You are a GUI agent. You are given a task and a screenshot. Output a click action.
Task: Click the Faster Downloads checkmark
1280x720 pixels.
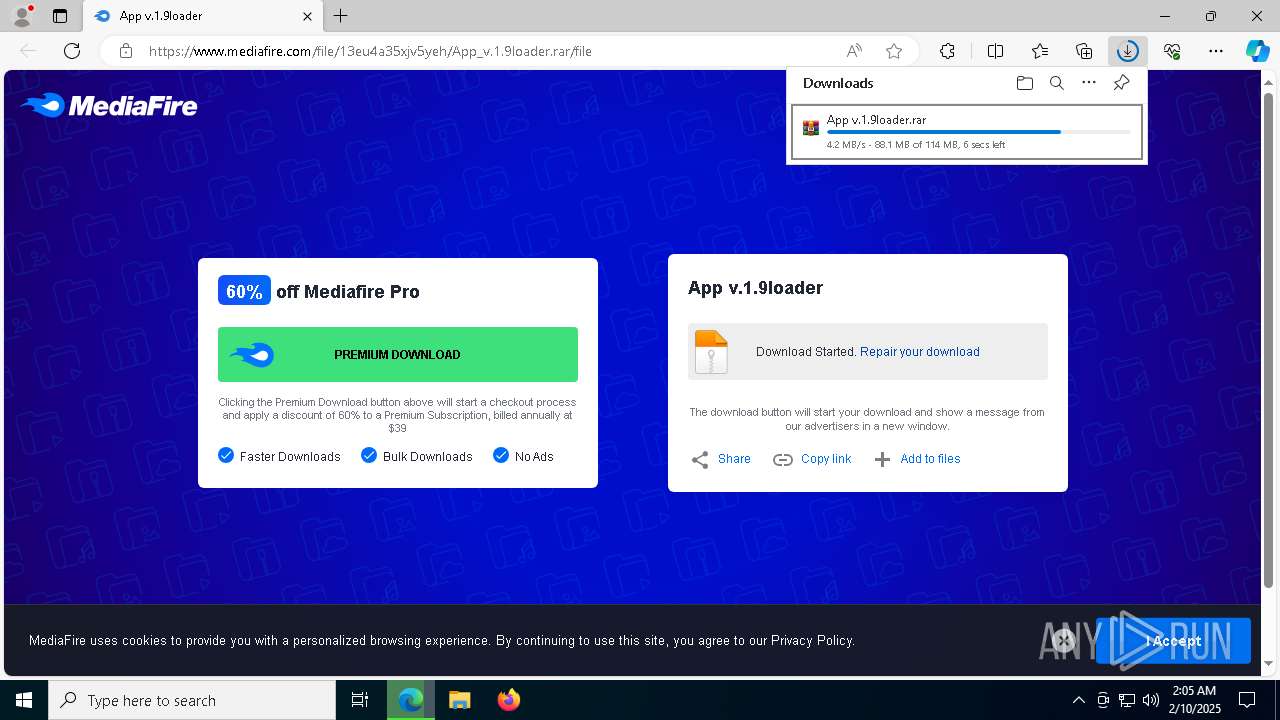point(225,455)
